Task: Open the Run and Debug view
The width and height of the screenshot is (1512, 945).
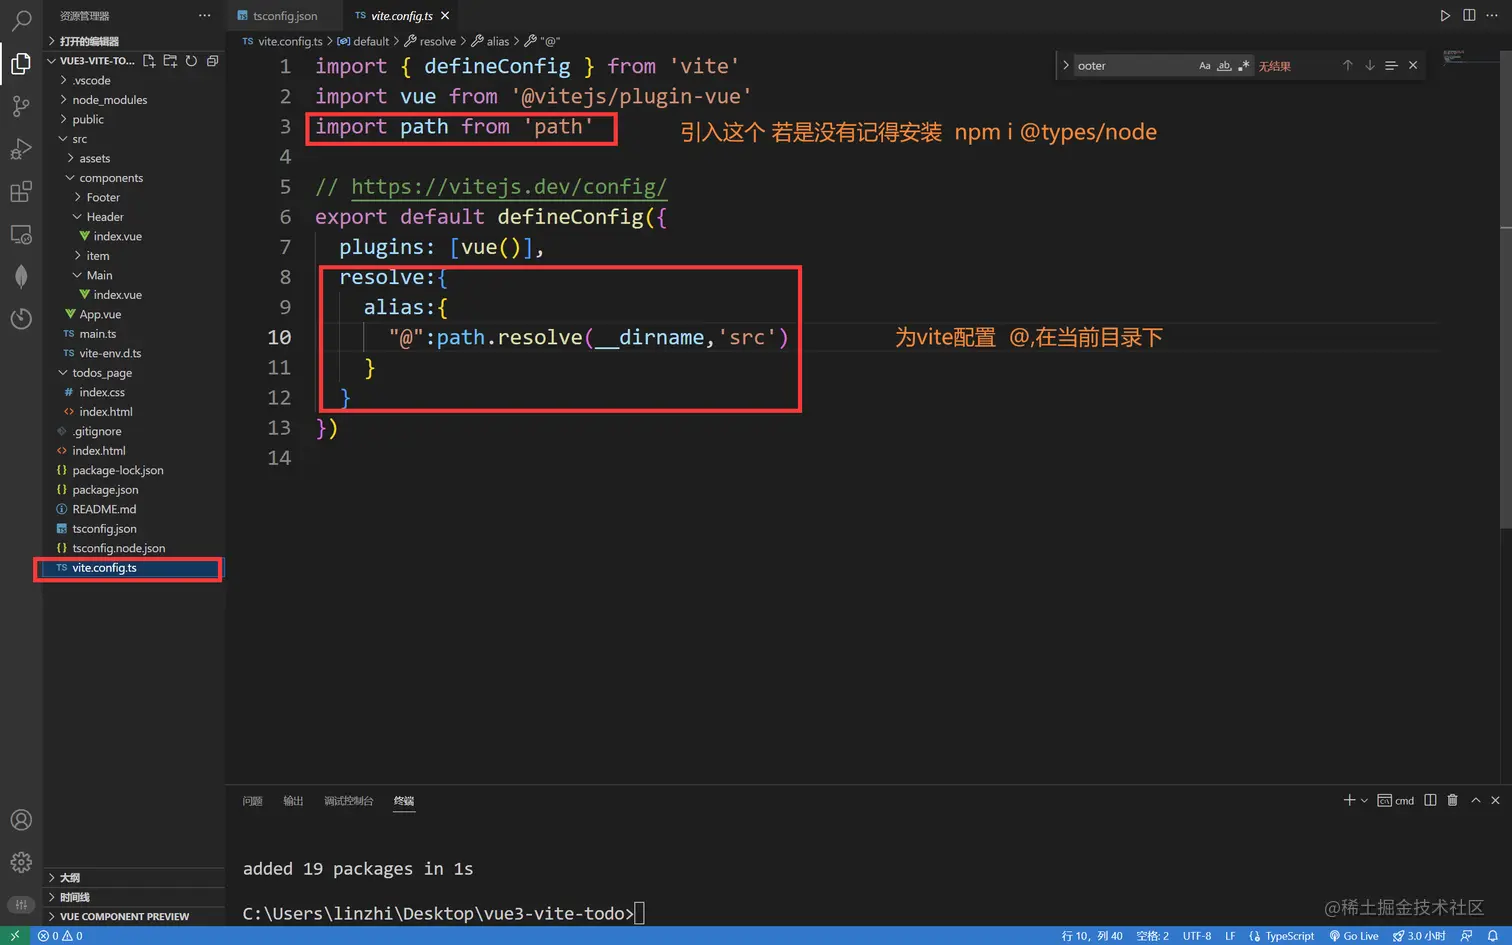Action: (21, 149)
